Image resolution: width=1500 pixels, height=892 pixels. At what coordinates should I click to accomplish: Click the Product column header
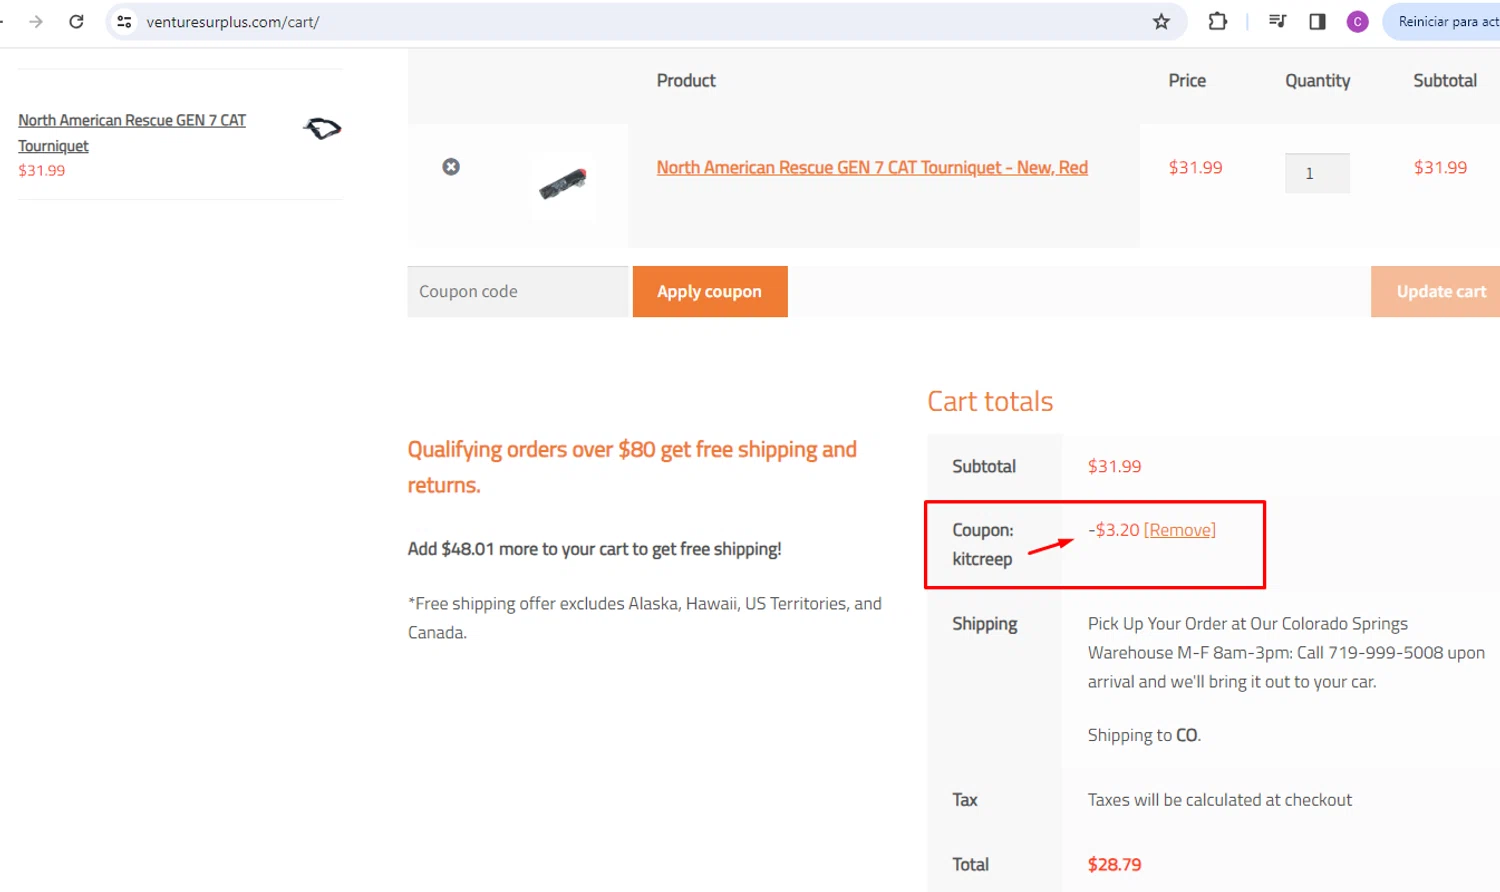pyautogui.click(x=686, y=81)
